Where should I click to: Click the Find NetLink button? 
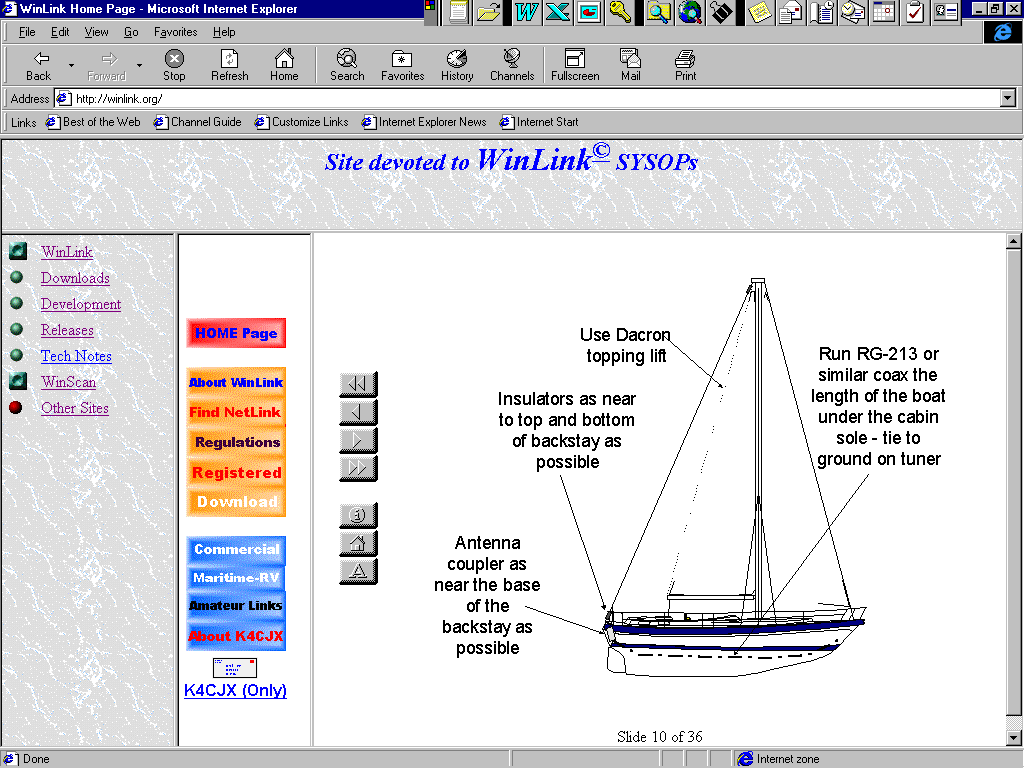pyautogui.click(x=236, y=412)
